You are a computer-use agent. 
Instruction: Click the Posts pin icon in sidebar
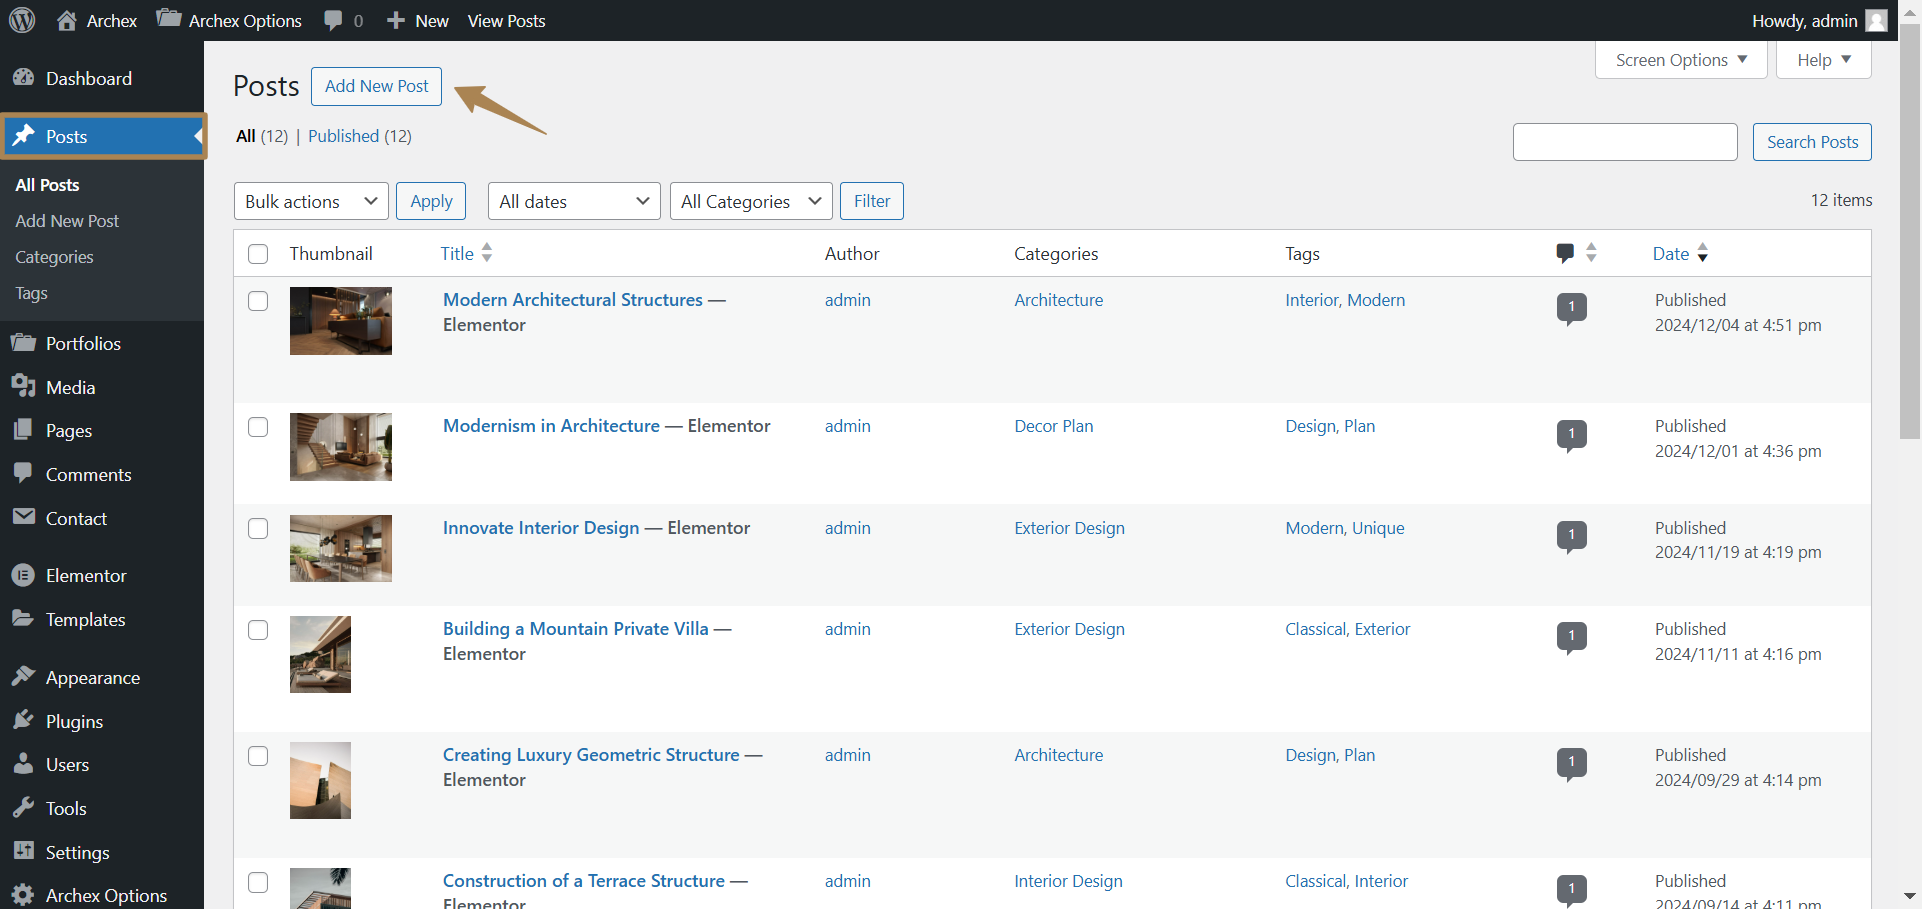(24, 136)
